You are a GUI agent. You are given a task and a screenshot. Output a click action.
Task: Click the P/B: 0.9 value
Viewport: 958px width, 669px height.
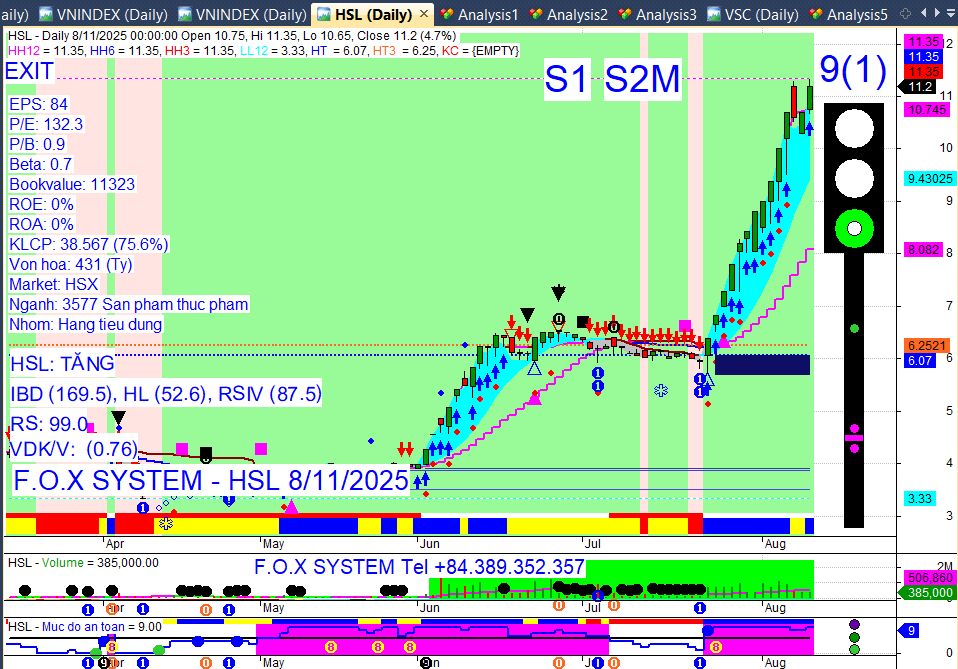pyautogui.click(x=37, y=144)
